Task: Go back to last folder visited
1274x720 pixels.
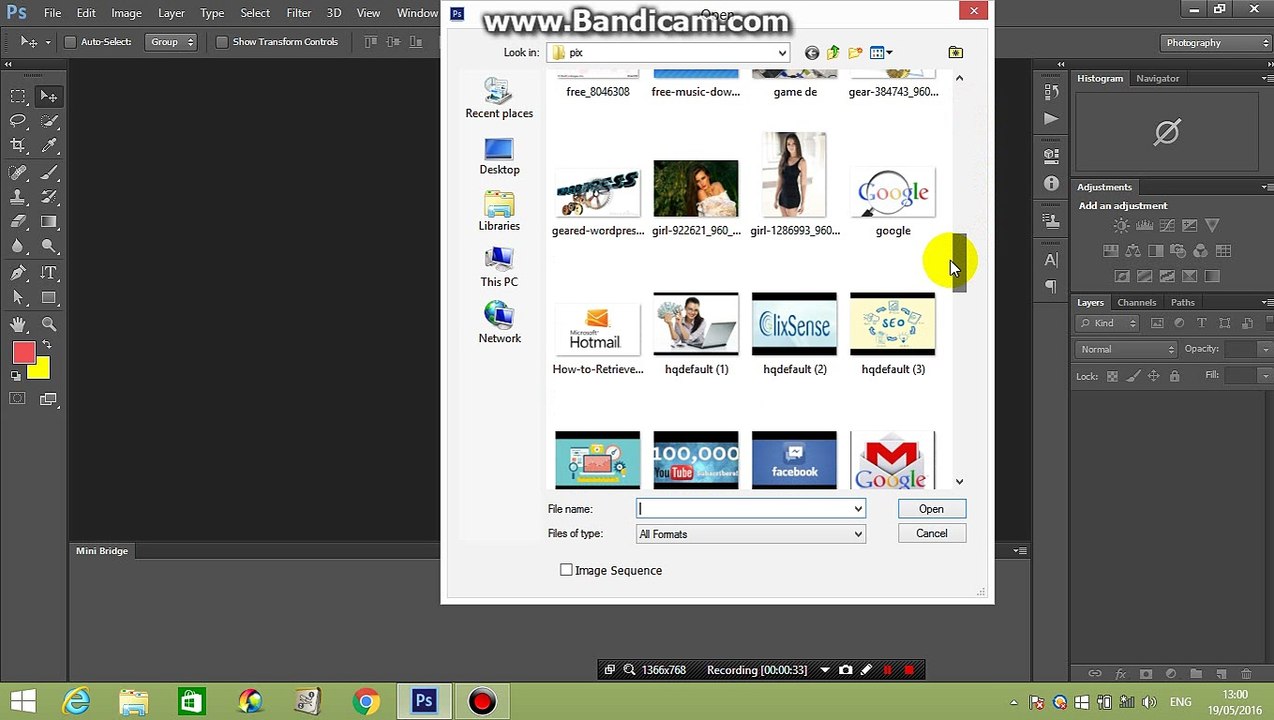Action: tap(812, 52)
